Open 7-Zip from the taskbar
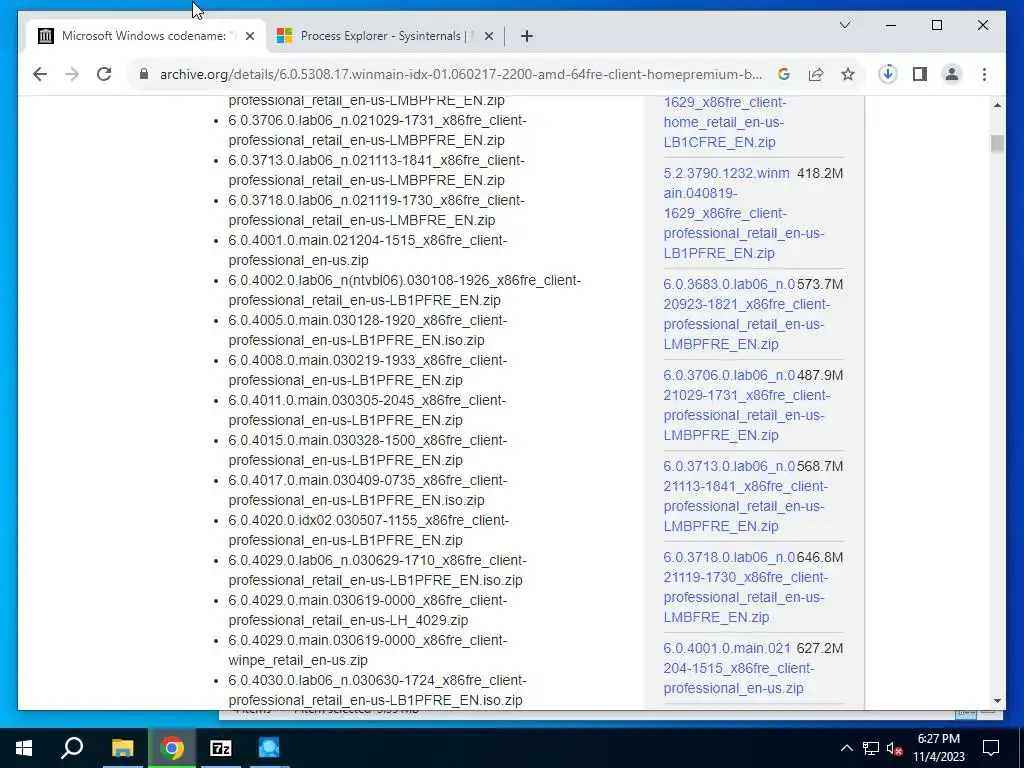Viewport: 1024px width, 768px height. point(221,748)
